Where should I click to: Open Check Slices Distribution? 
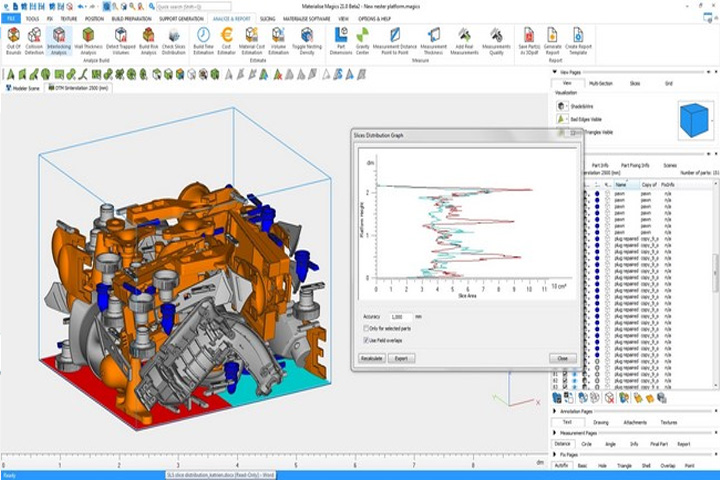tap(174, 41)
